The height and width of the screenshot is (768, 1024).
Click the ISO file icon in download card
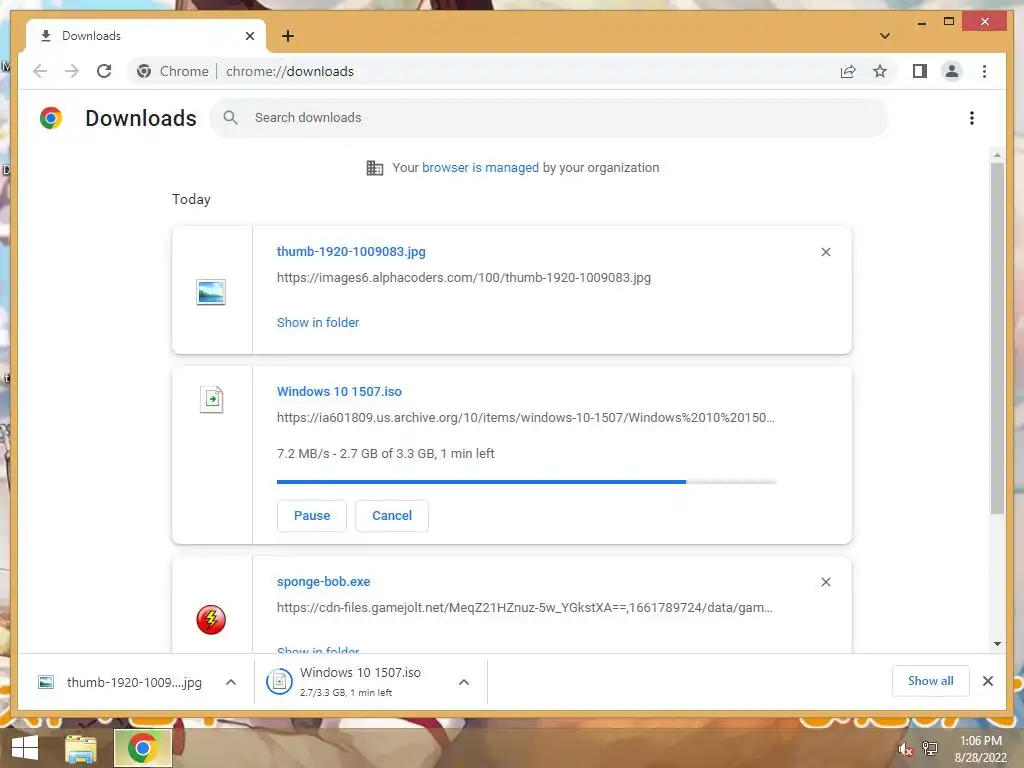(x=212, y=399)
